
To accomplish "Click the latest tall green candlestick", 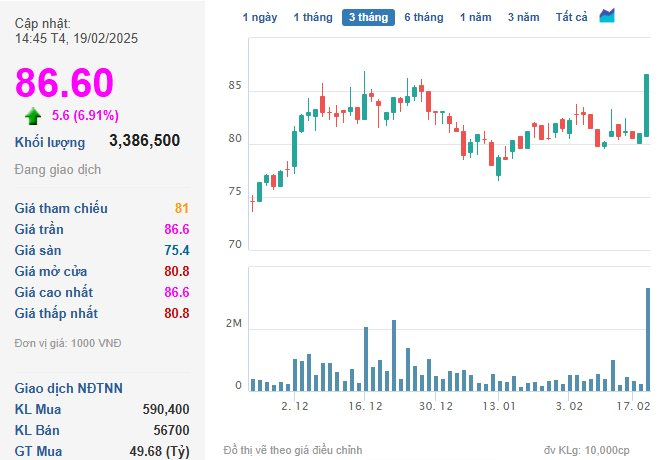I will pyautogui.click(x=647, y=105).
